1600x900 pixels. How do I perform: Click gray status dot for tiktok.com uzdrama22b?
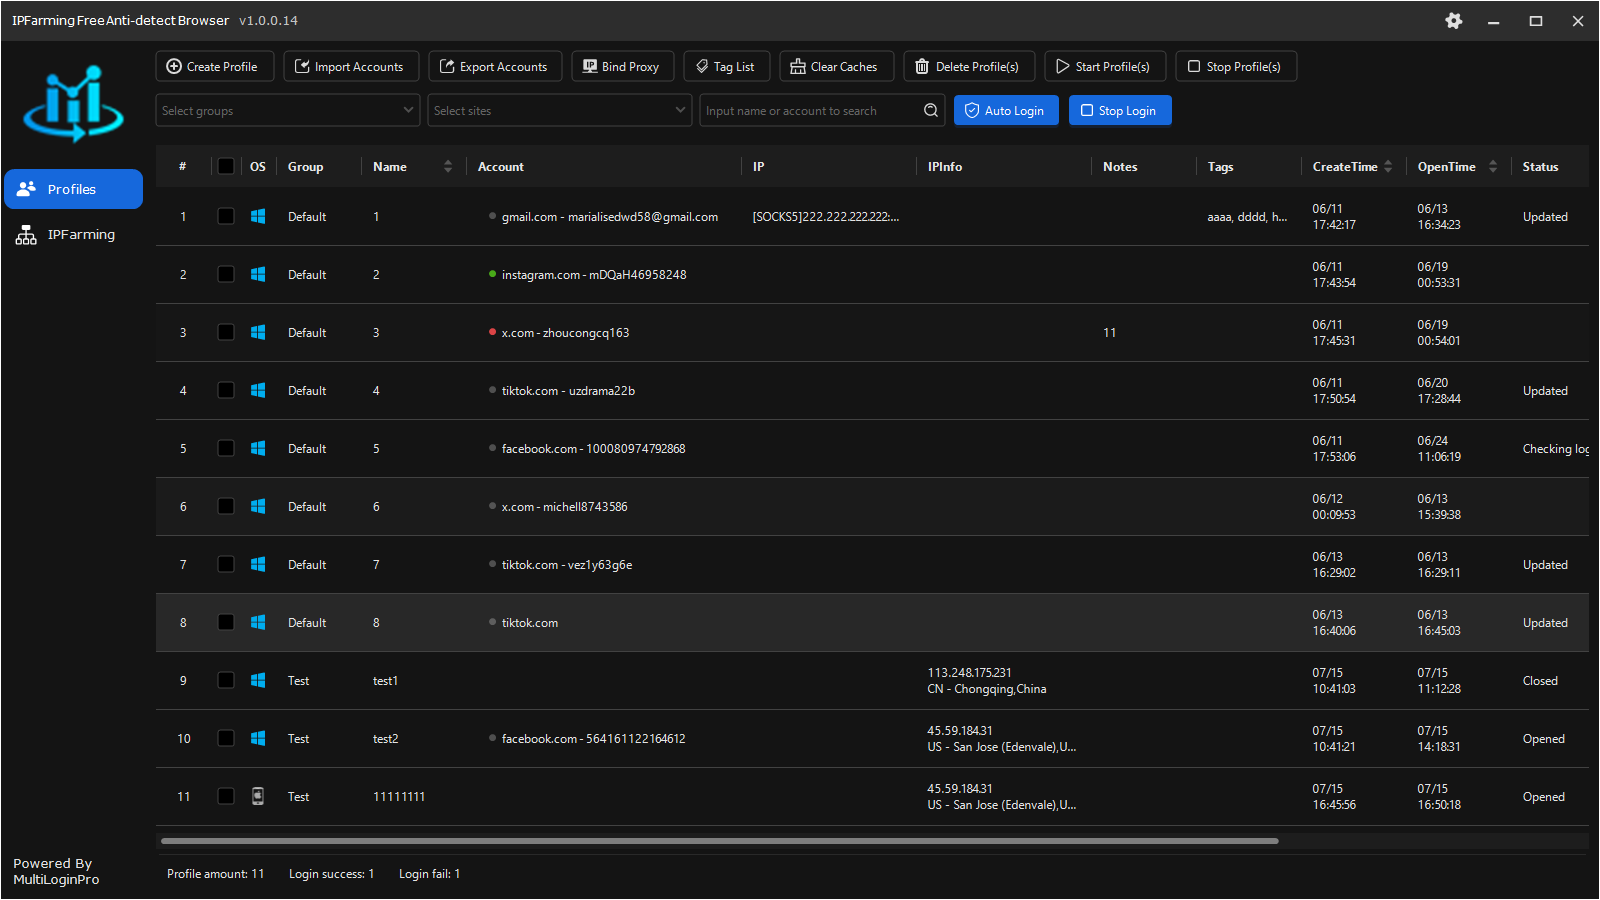pyautogui.click(x=492, y=390)
